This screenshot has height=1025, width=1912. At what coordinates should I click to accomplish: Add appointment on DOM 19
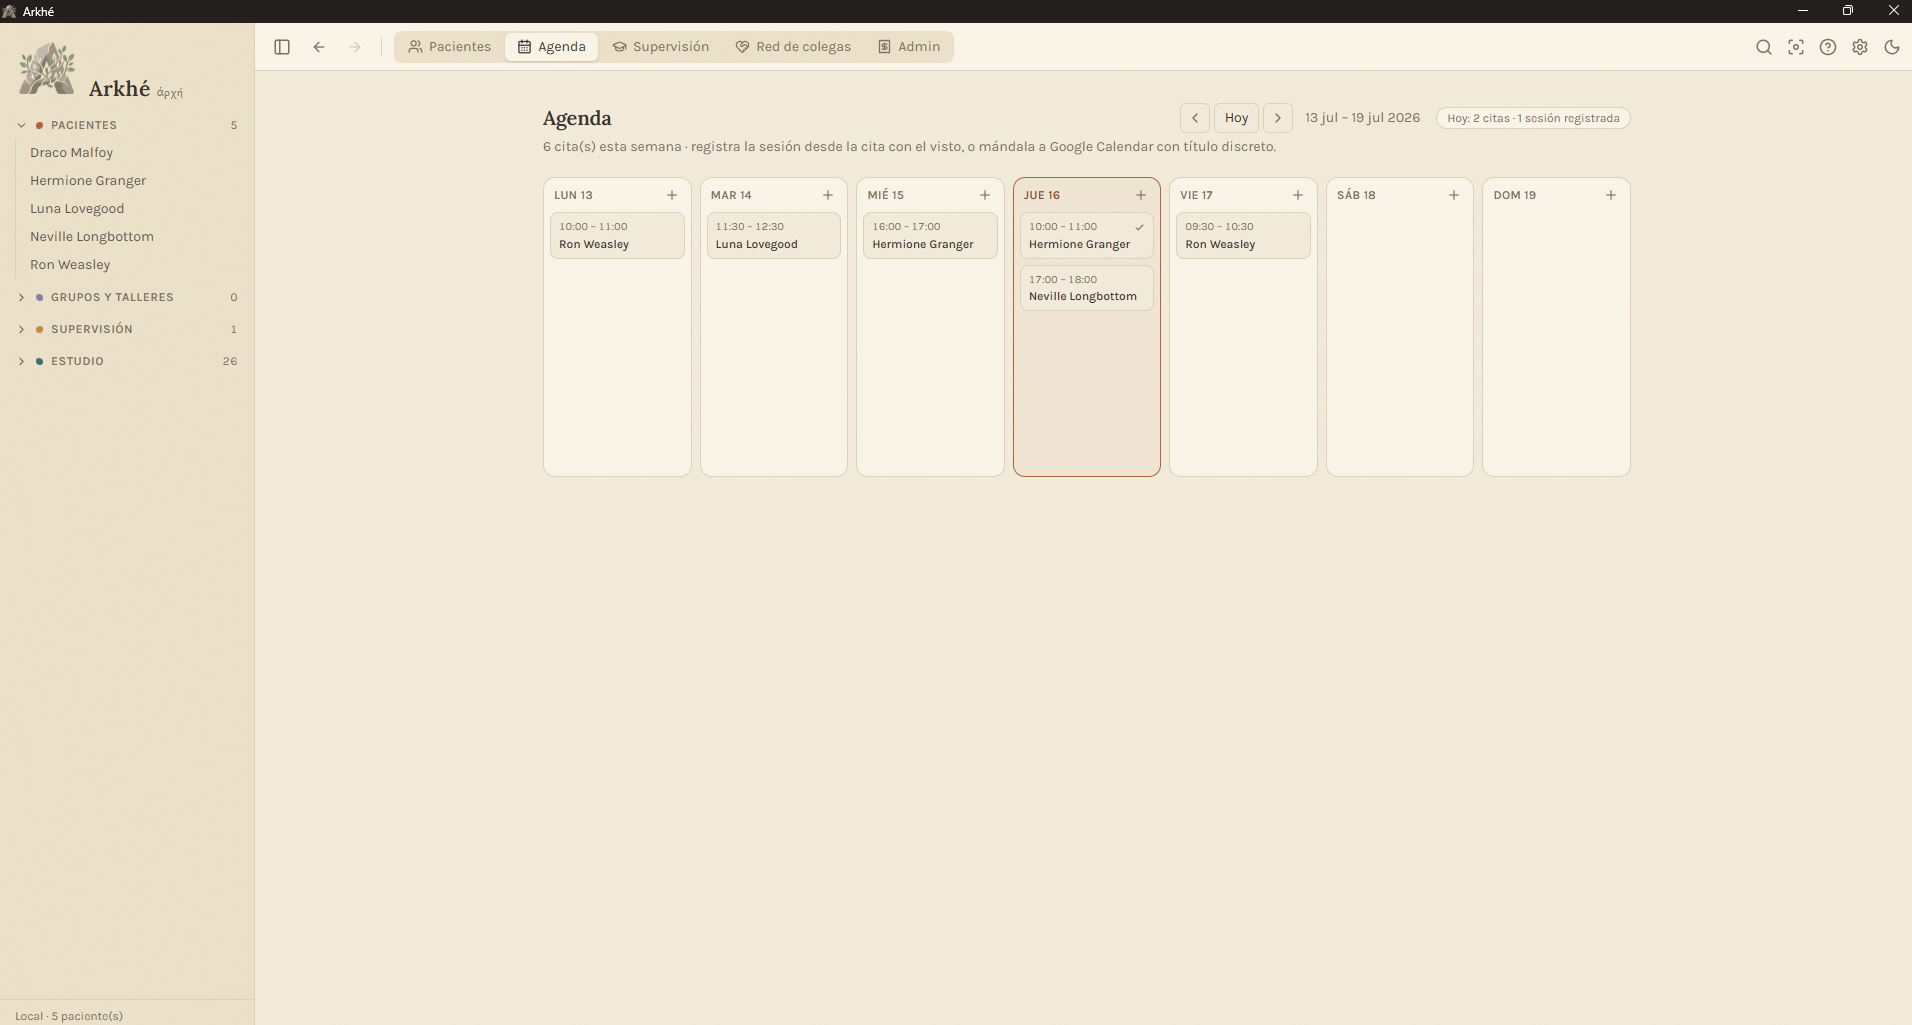pos(1611,195)
